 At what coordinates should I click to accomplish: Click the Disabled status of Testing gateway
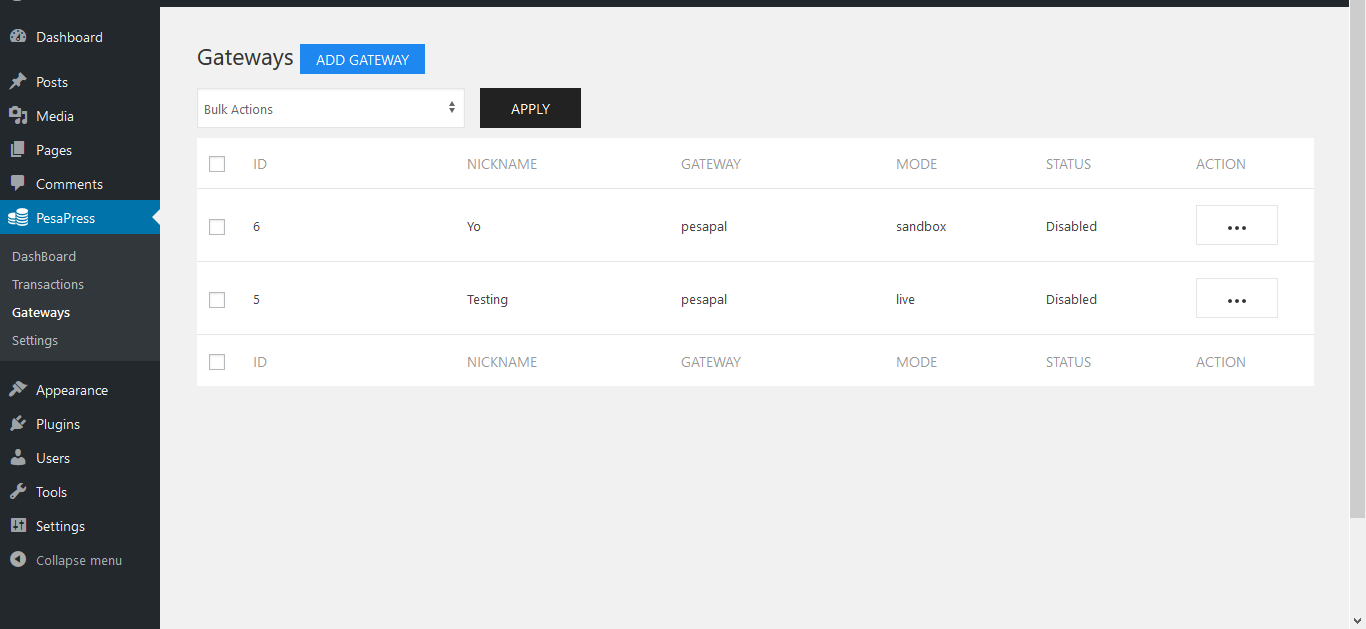point(1071,300)
